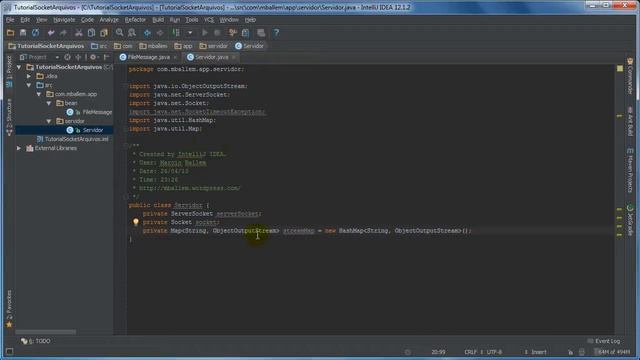Click the Hide Project panel icon

[107, 57]
